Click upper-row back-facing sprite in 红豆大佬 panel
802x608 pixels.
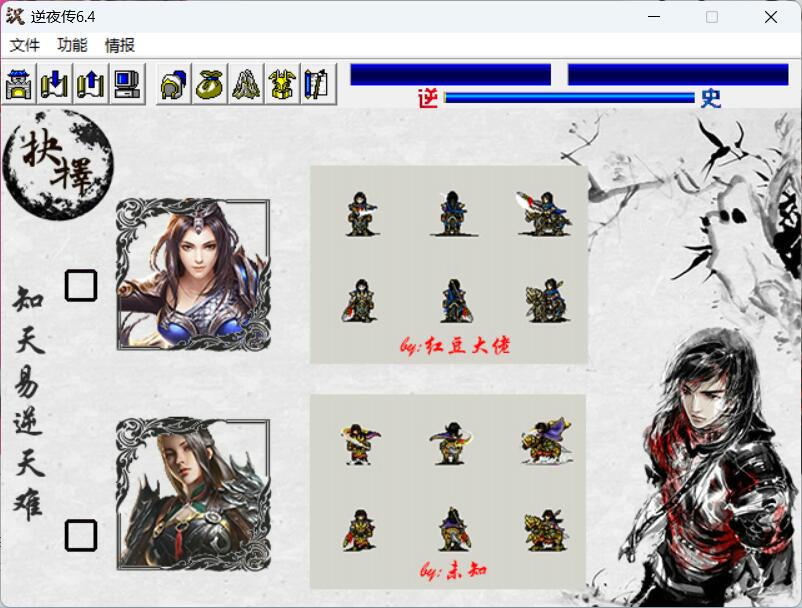point(453,214)
